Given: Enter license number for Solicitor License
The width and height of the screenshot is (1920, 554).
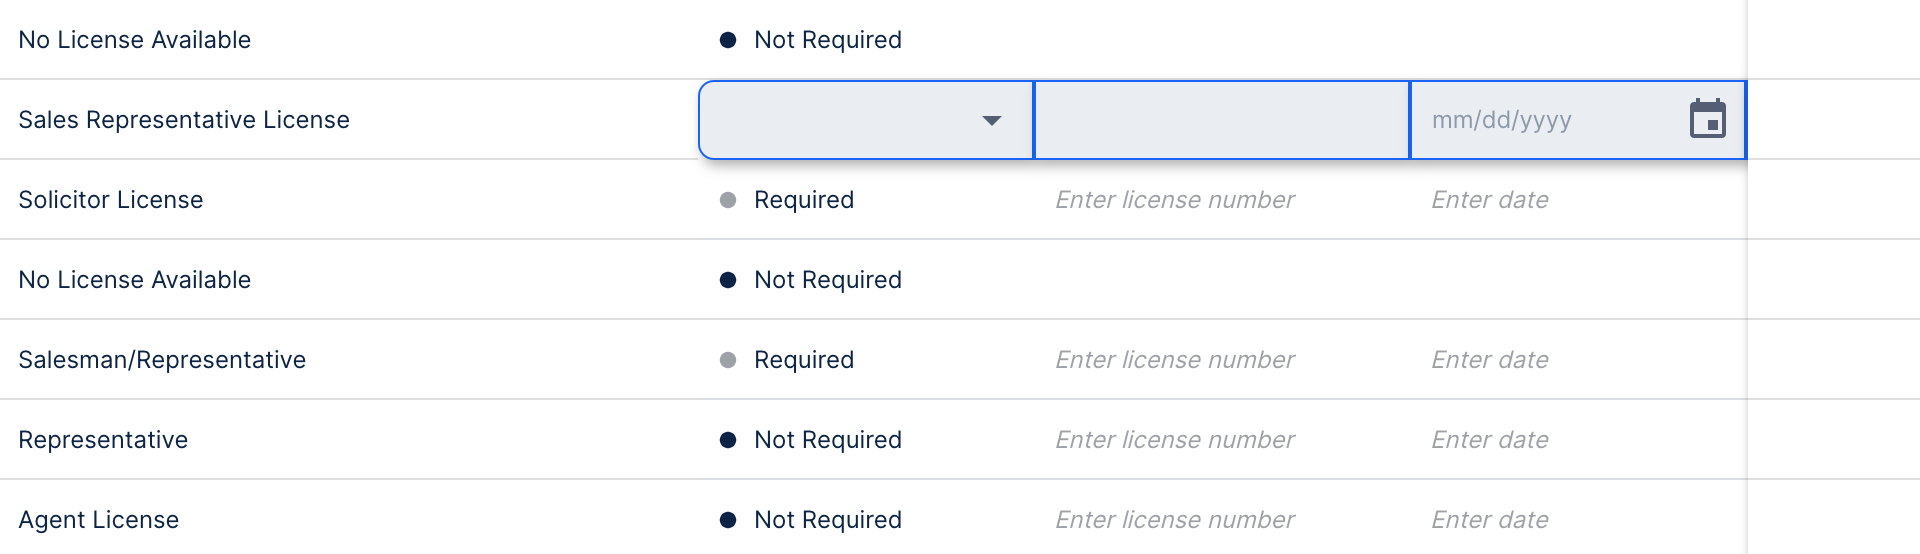Looking at the screenshot, I should [1174, 200].
